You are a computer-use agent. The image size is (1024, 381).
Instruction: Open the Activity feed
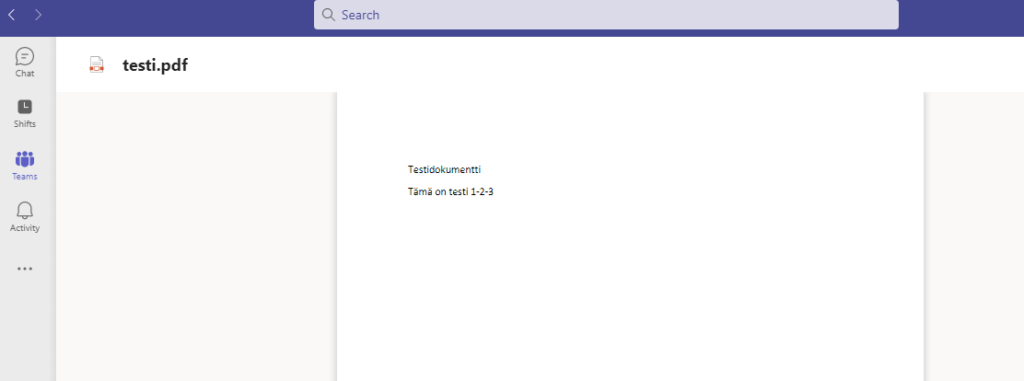pyautogui.click(x=25, y=217)
